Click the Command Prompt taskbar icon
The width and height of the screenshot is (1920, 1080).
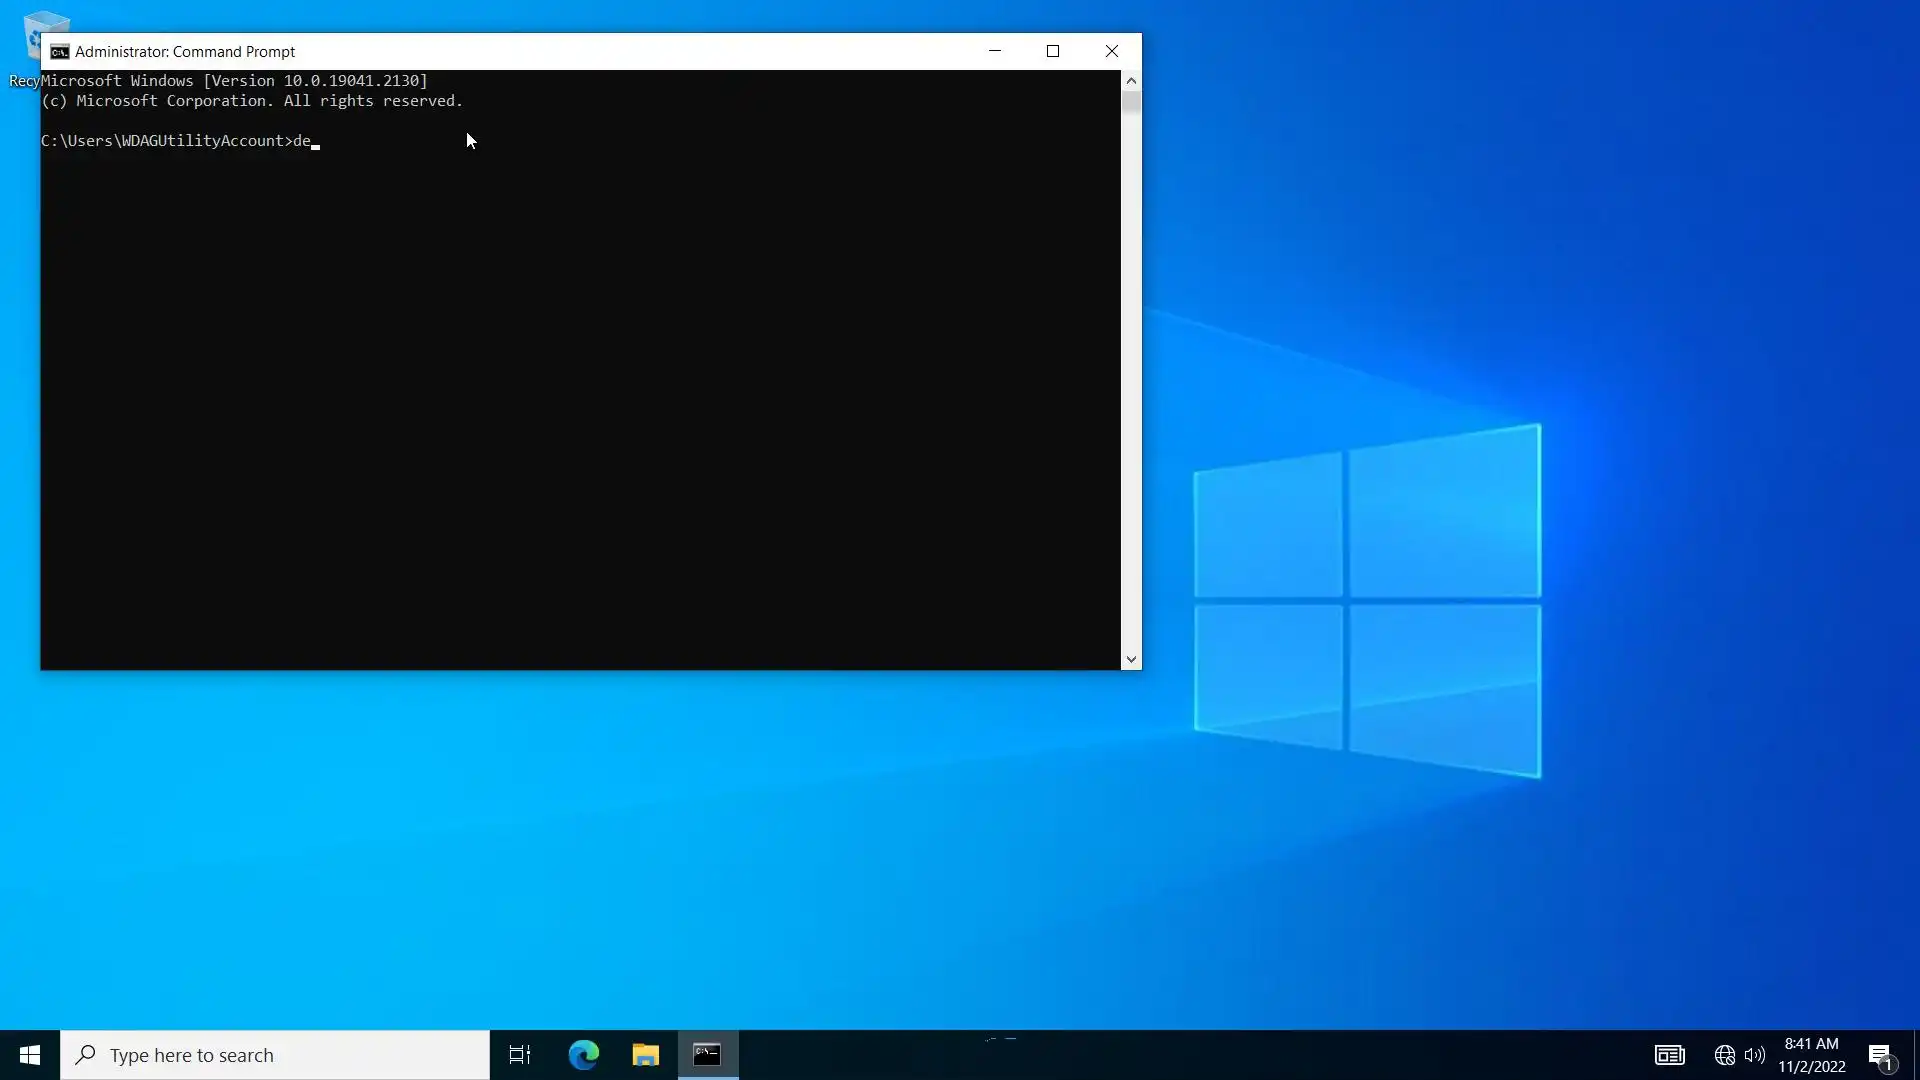pyautogui.click(x=708, y=1055)
